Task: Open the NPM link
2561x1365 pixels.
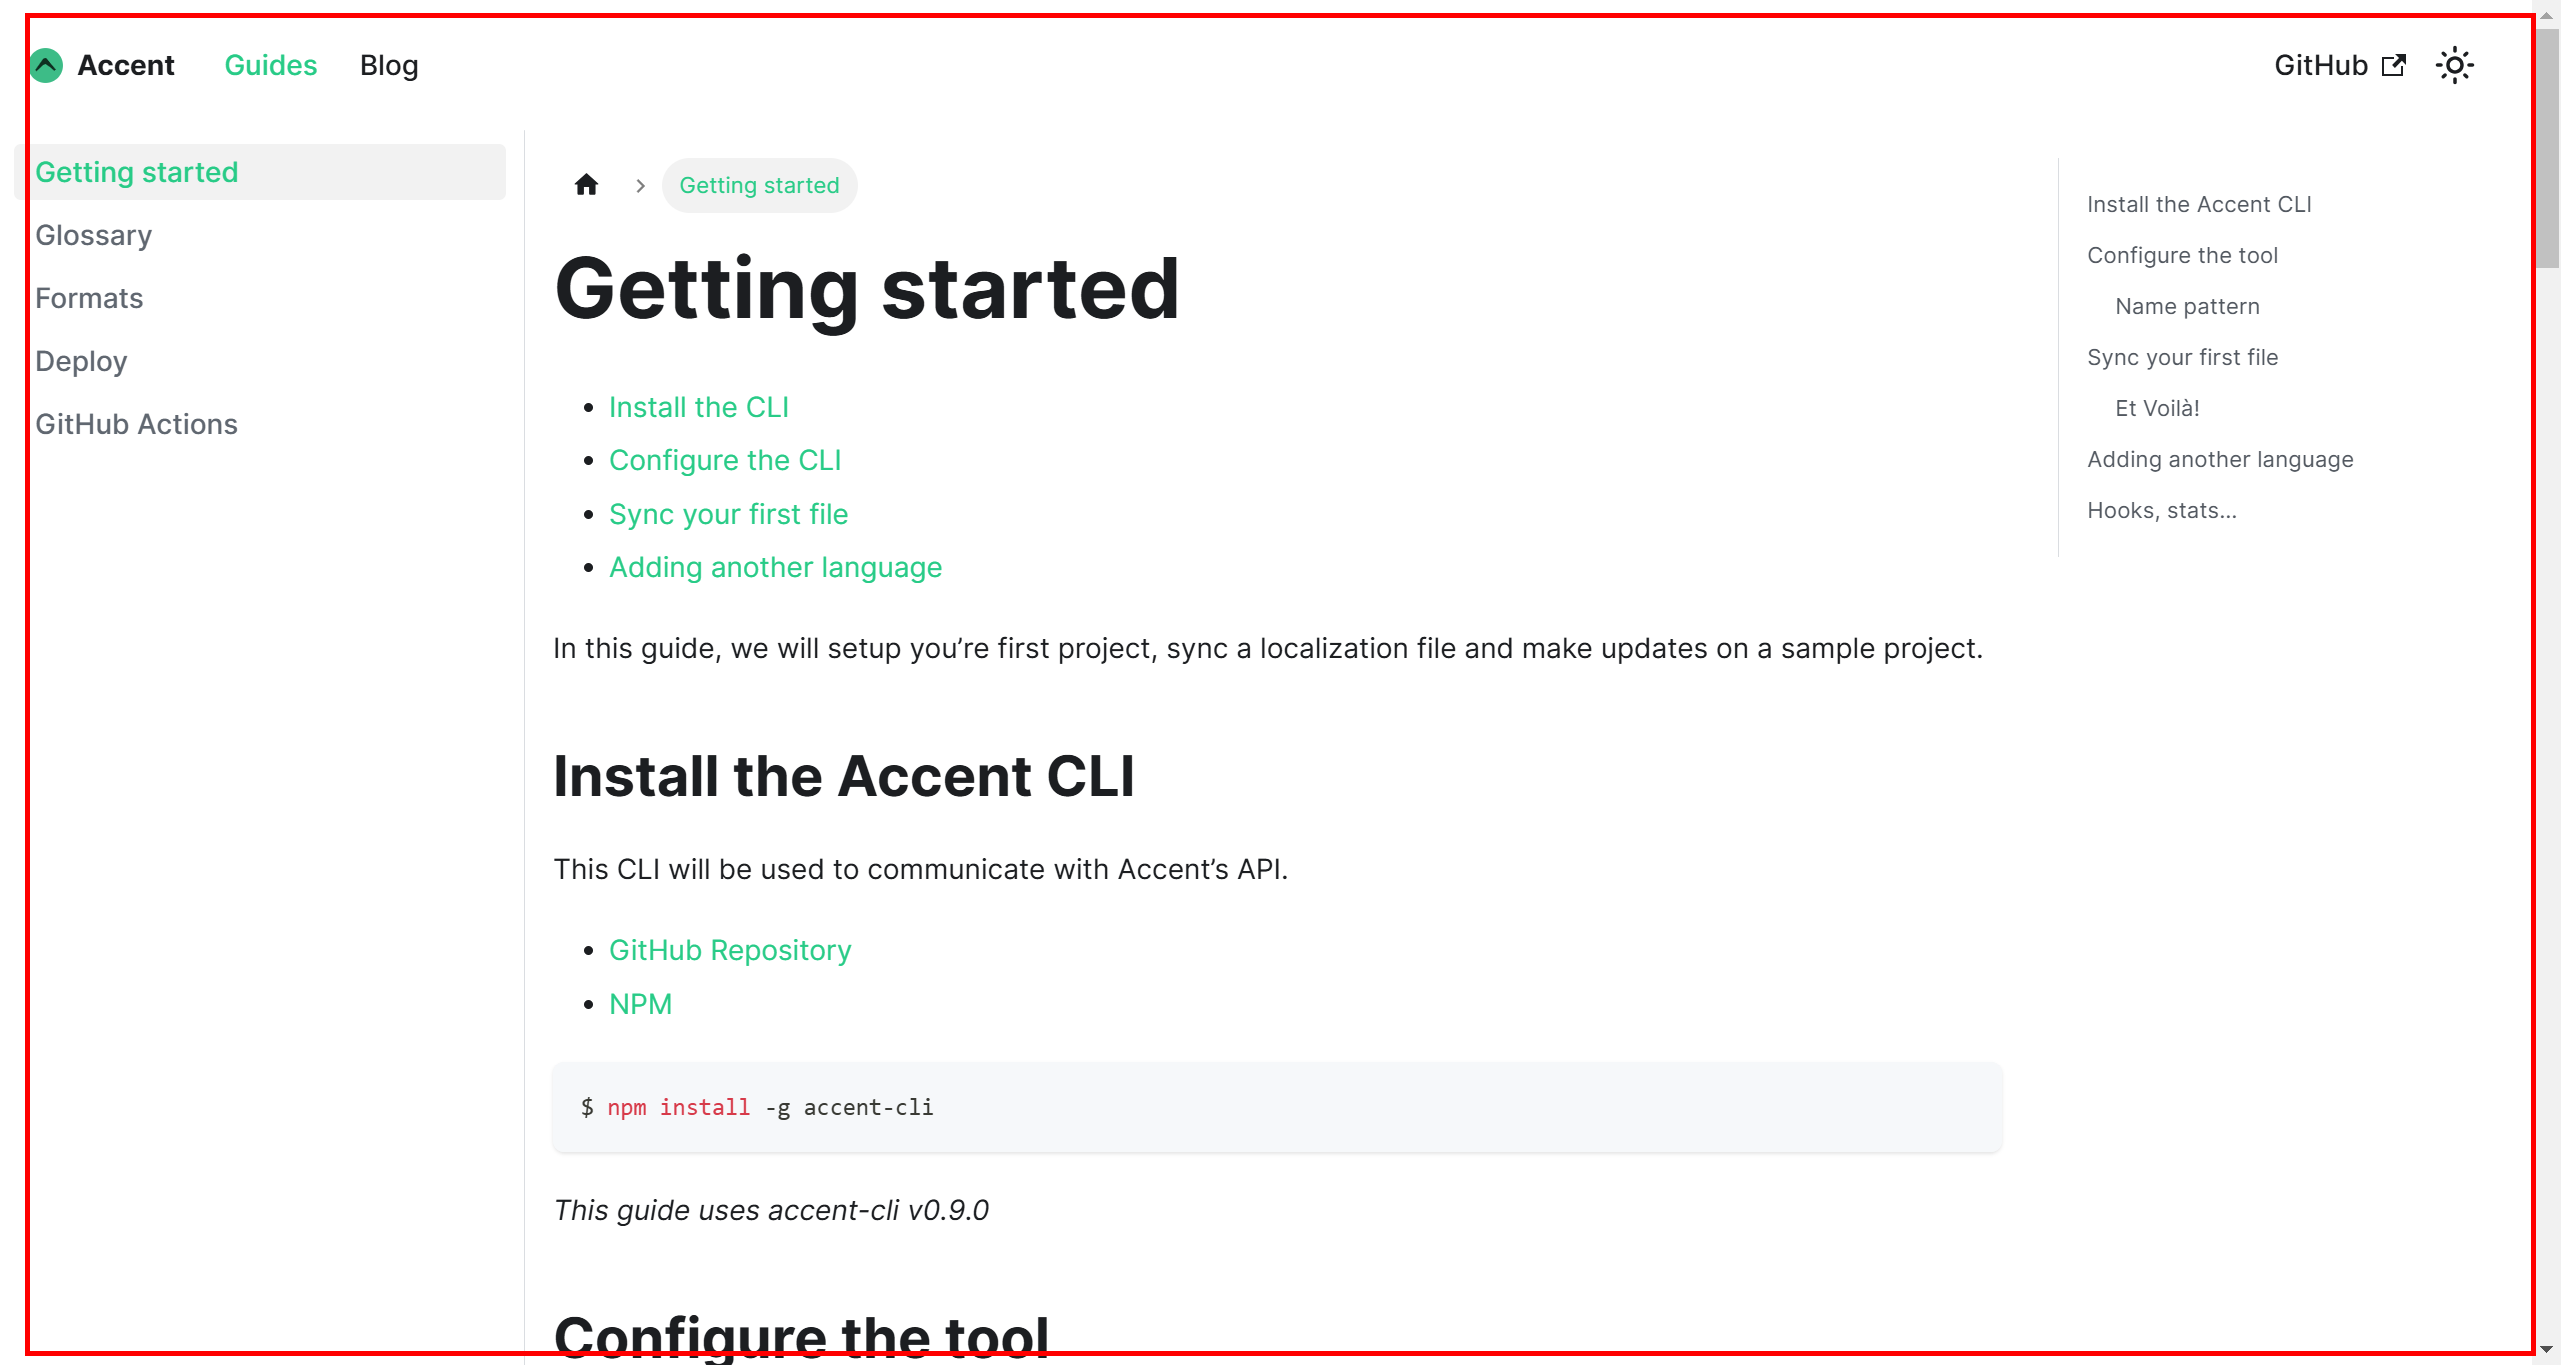Action: tap(640, 1005)
